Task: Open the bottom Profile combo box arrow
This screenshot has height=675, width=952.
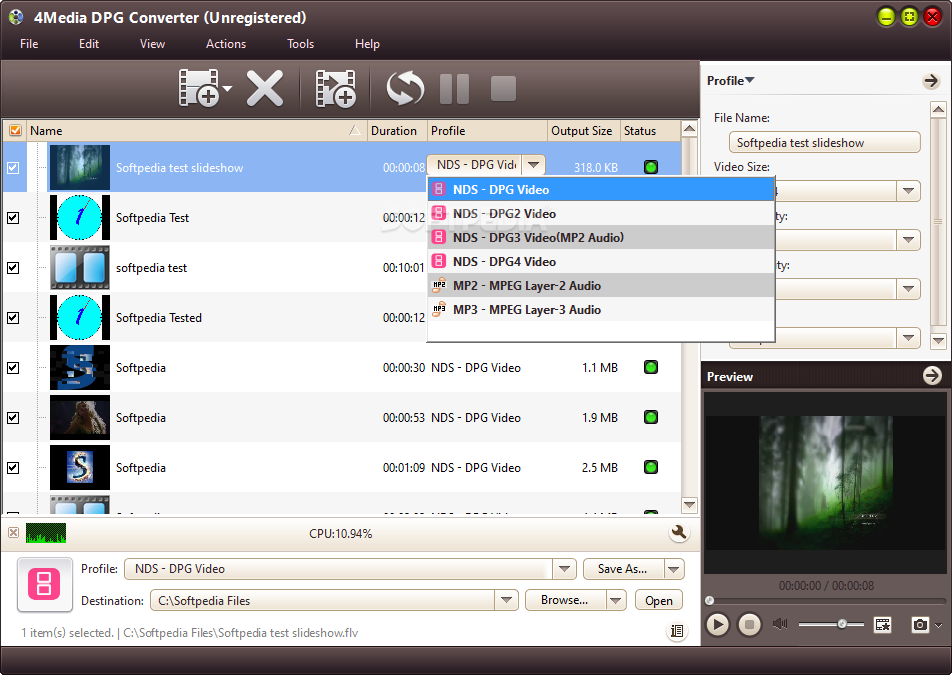Action: coord(564,569)
